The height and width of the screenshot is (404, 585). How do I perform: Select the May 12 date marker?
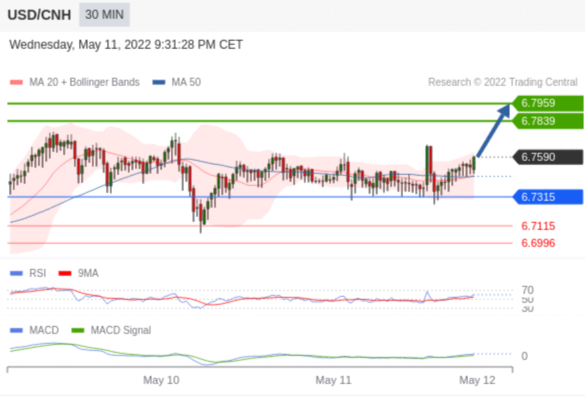(x=477, y=380)
